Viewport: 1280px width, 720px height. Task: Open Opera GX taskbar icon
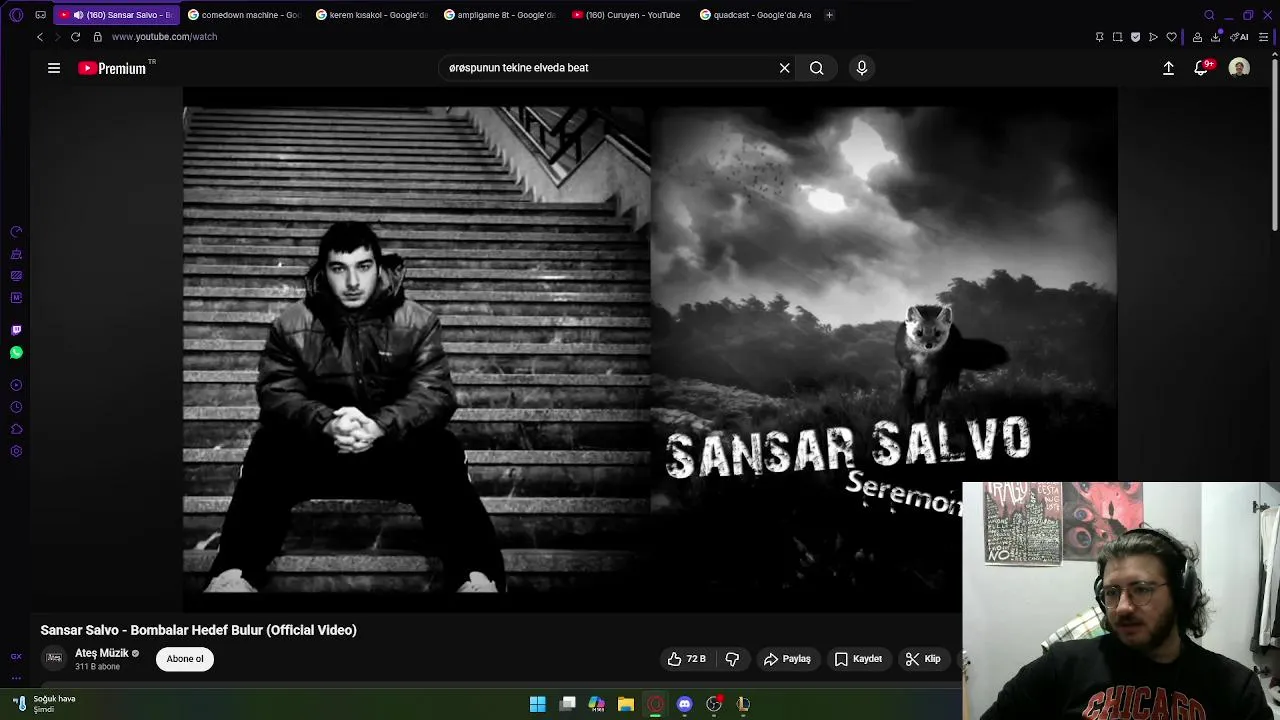655,704
